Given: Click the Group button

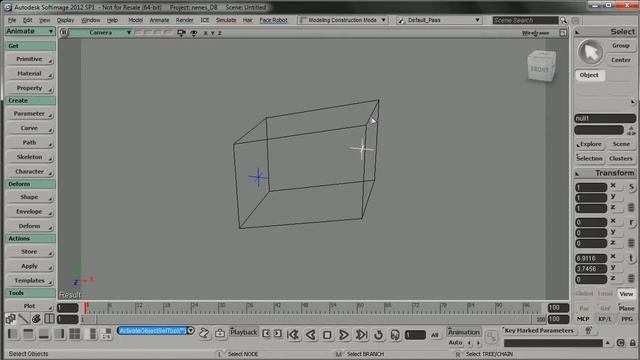Looking at the screenshot, I should [620, 46].
